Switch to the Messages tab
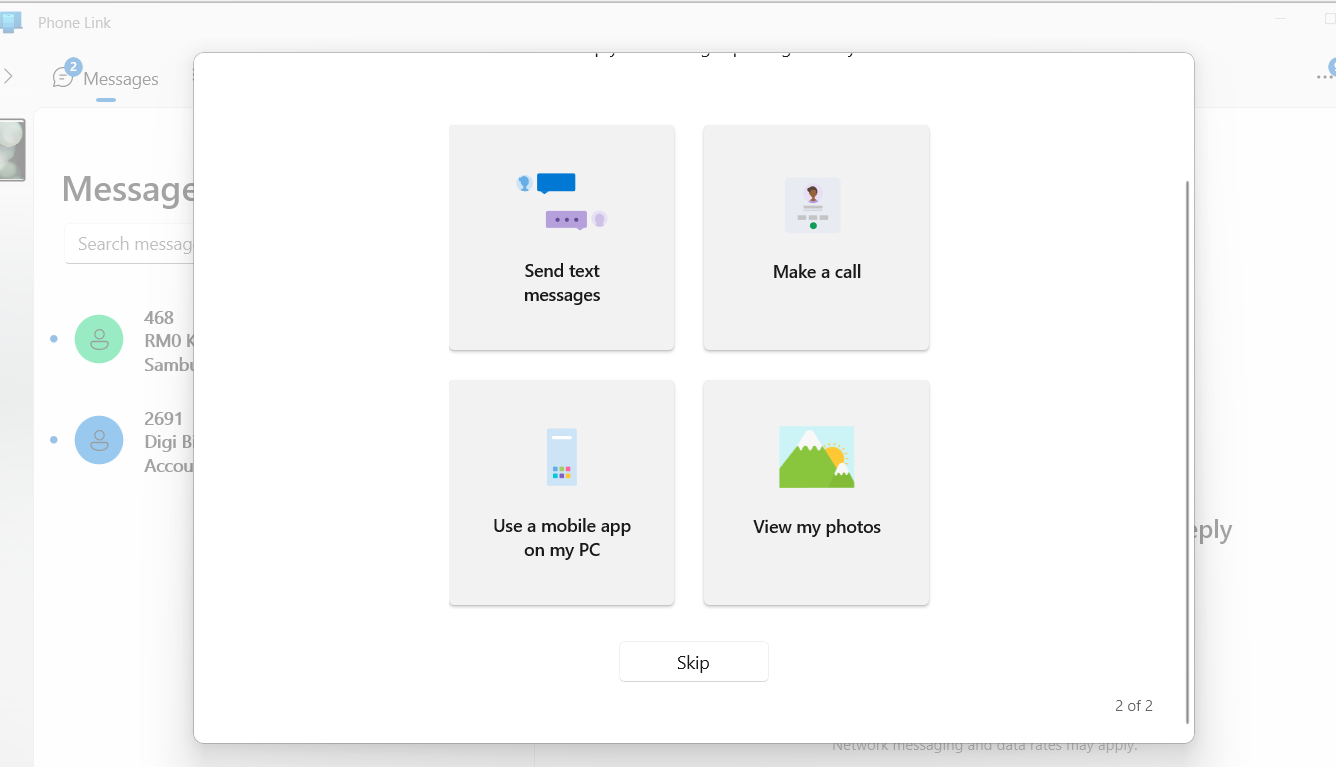The height and width of the screenshot is (767, 1336). click(106, 78)
